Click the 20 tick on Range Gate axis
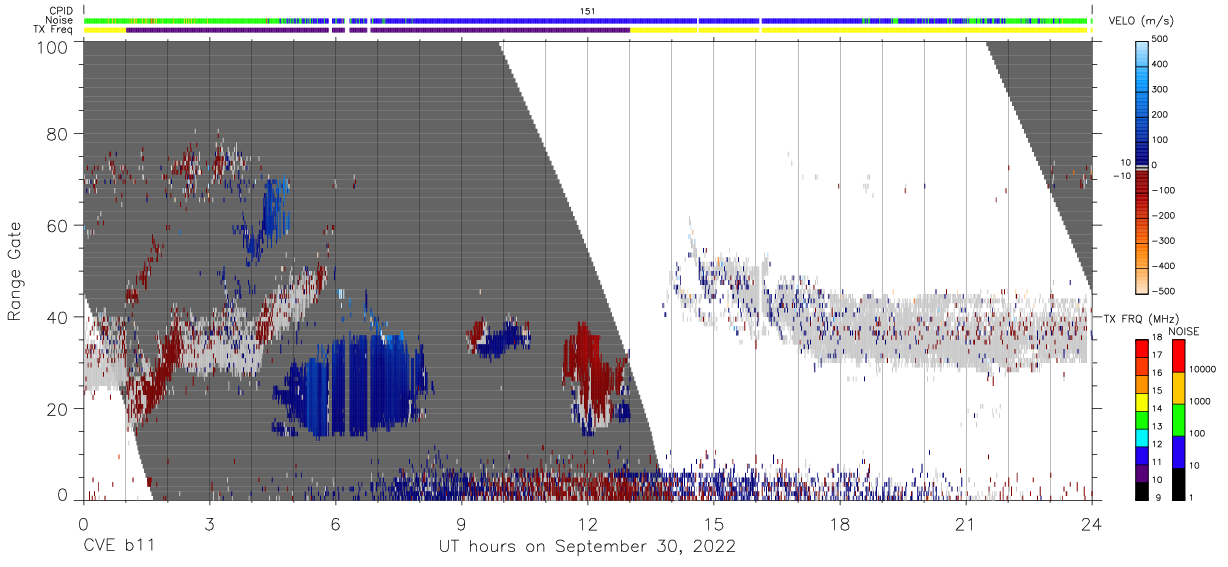The height and width of the screenshot is (567, 1228). click(x=59, y=409)
